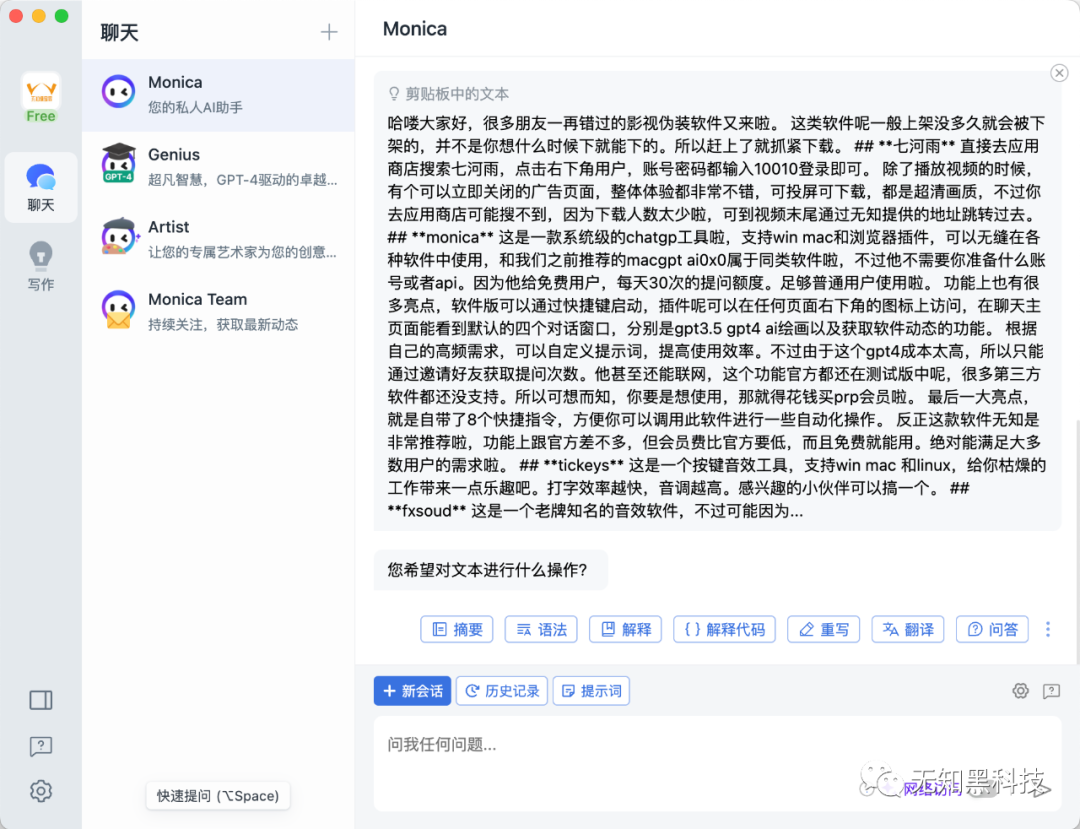This screenshot has height=829, width=1080.
Task: Open the Monica Team chat row
Action: tap(218, 312)
